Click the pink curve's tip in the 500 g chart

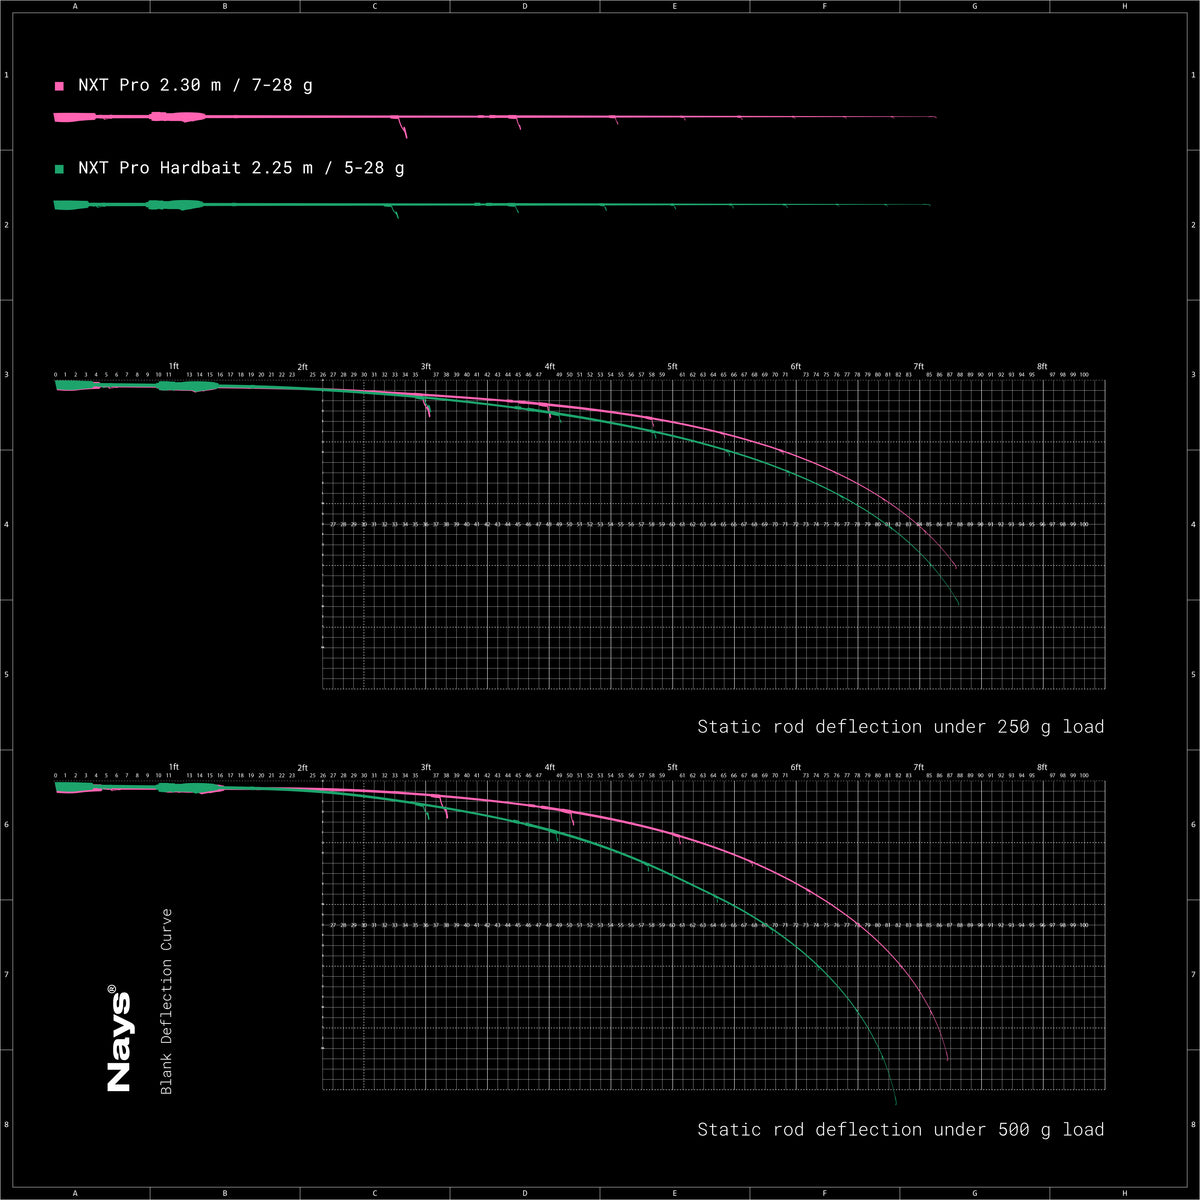pos(947,1057)
